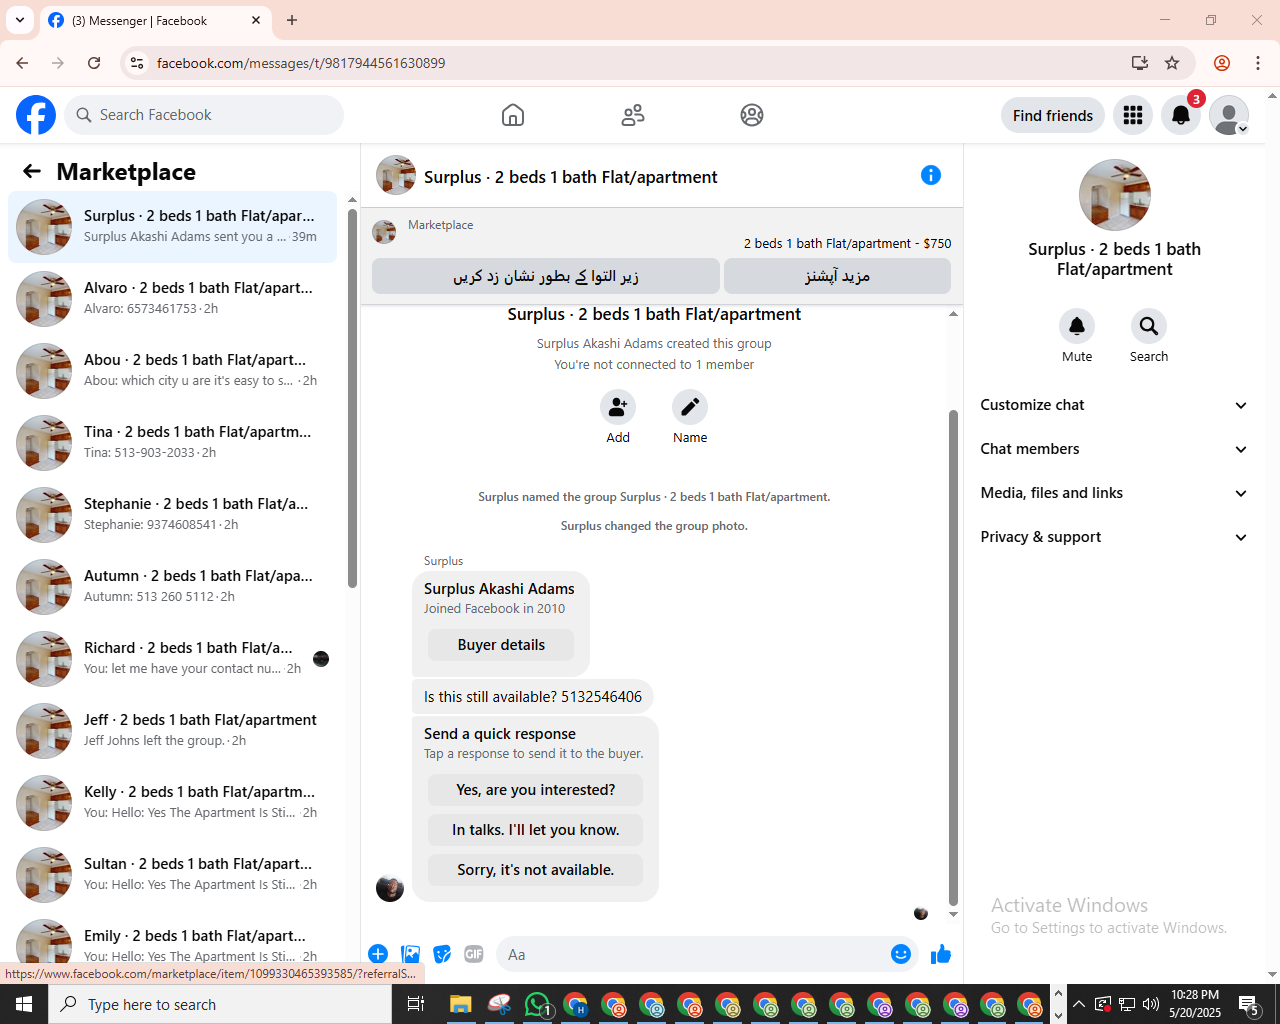Edit the group name with pencil icon
Screen dimensions: 1280x1024
(x=690, y=407)
